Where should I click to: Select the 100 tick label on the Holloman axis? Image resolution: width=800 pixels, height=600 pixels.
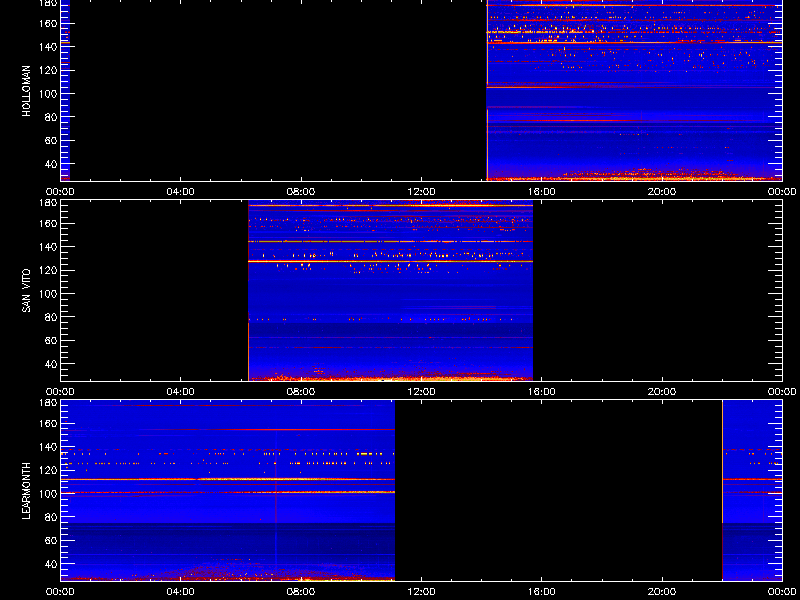pyautogui.click(x=47, y=93)
